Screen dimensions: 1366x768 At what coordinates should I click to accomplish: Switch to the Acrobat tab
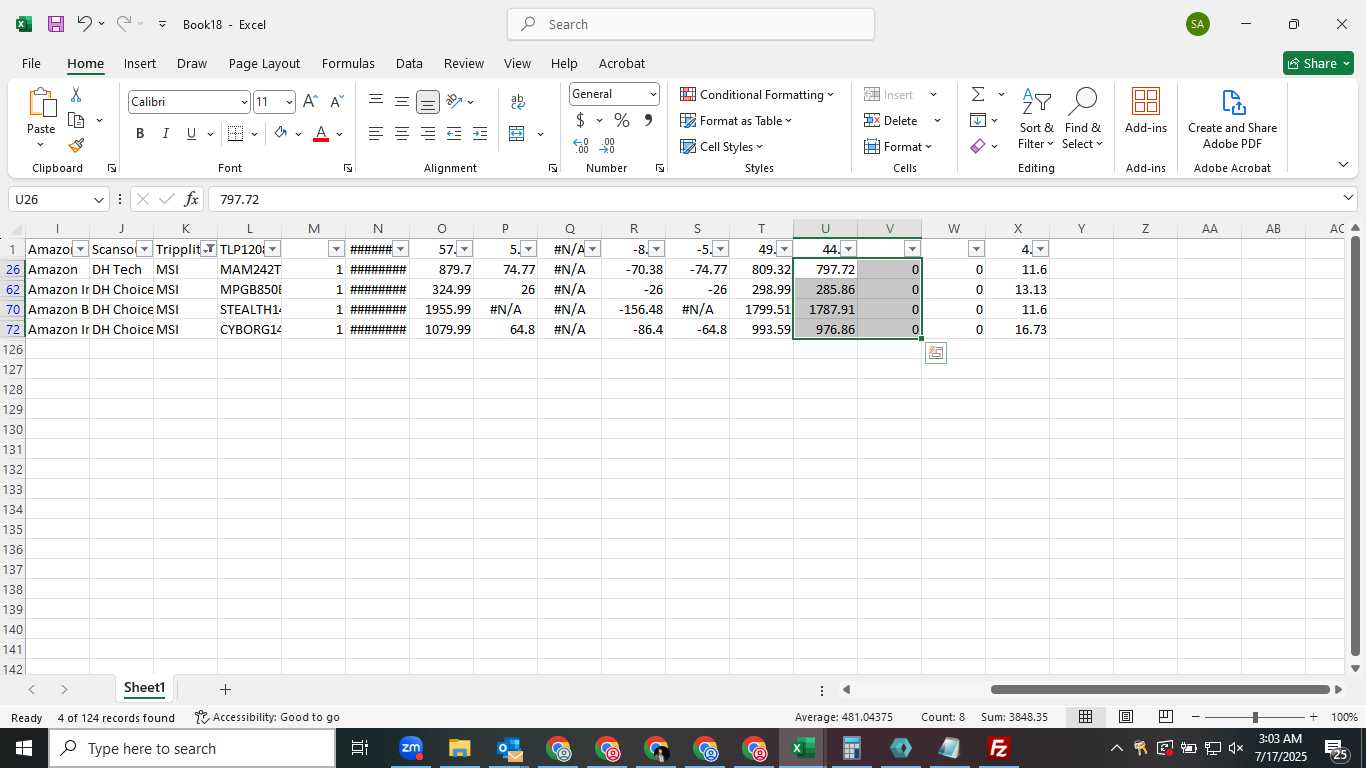point(622,63)
